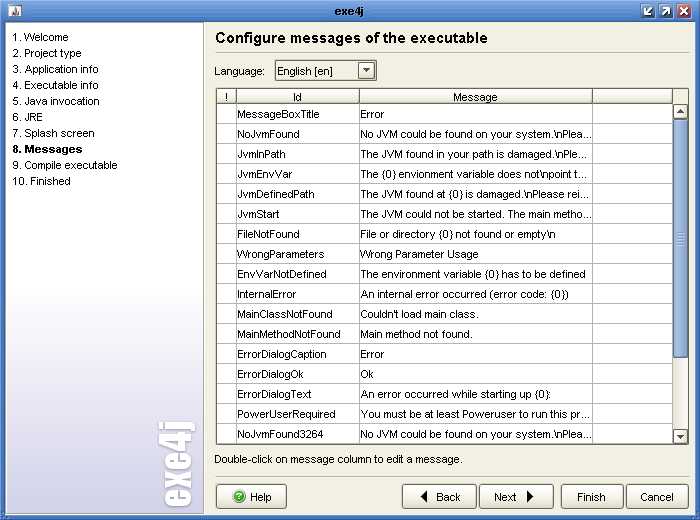Image resolution: width=700 pixels, height=520 pixels.
Task: Click the vertical scrollbar thumb of the messages table
Action: [x=680, y=238]
